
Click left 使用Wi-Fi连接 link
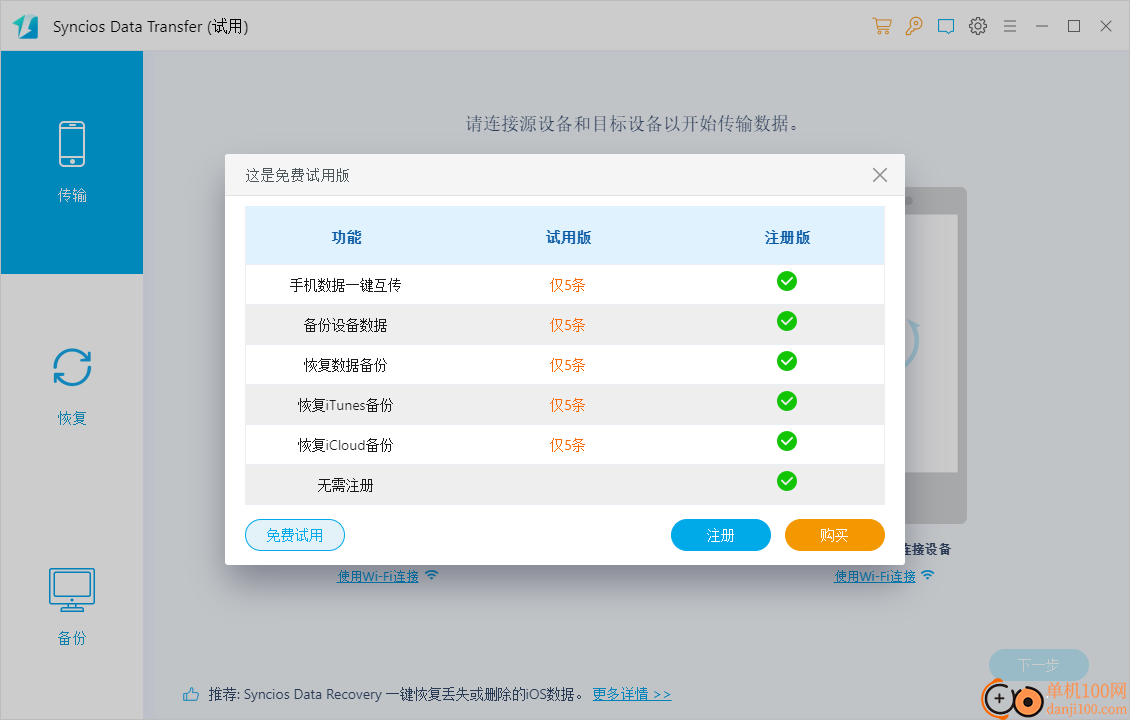click(x=378, y=576)
